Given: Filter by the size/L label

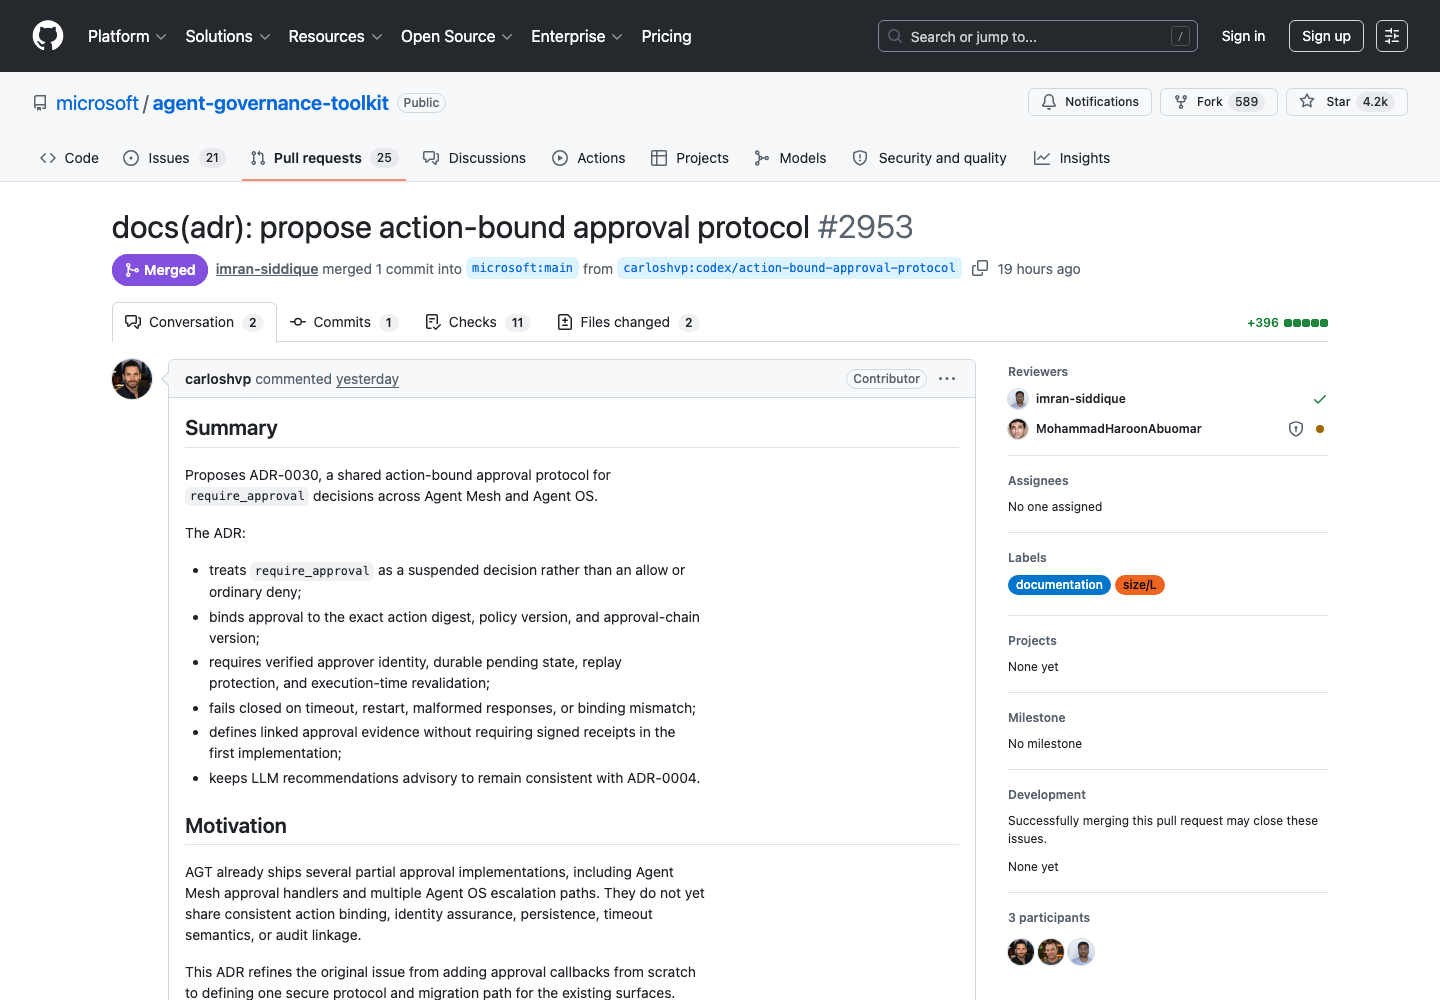Looking at the screenshot, I should (1139, 585).
